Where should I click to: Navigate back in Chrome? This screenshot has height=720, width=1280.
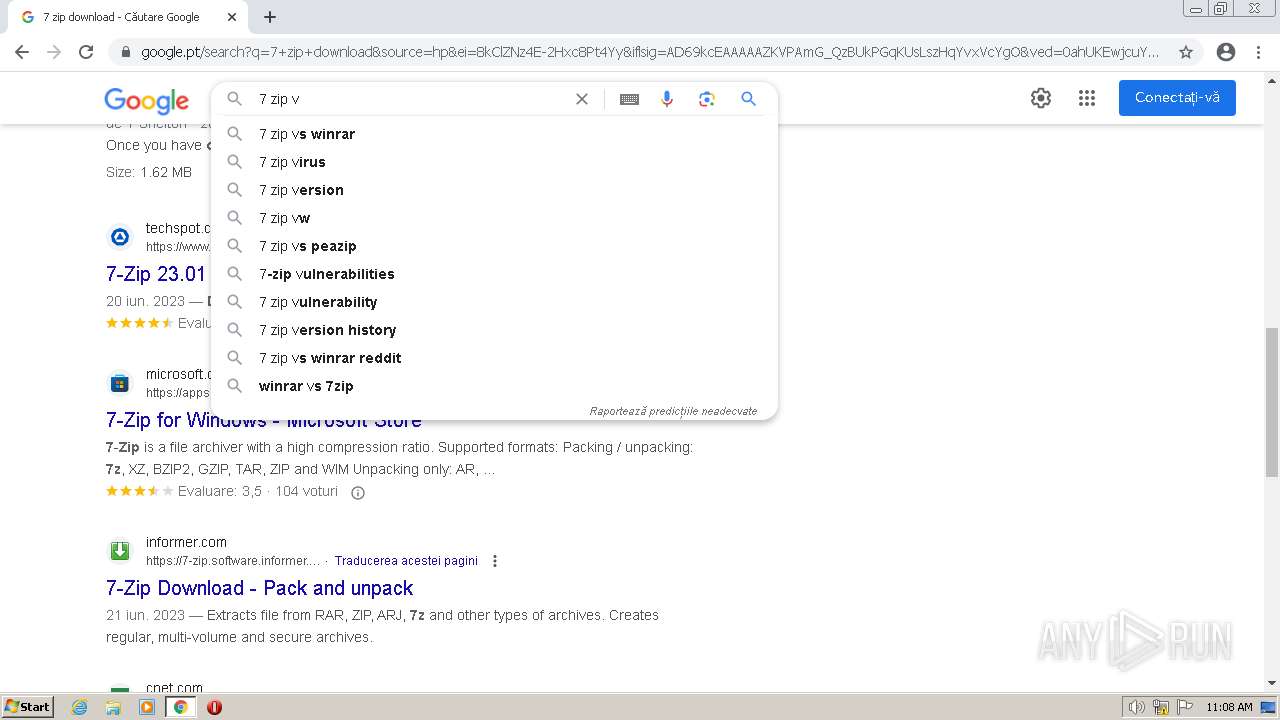click(x=22, y=52)
